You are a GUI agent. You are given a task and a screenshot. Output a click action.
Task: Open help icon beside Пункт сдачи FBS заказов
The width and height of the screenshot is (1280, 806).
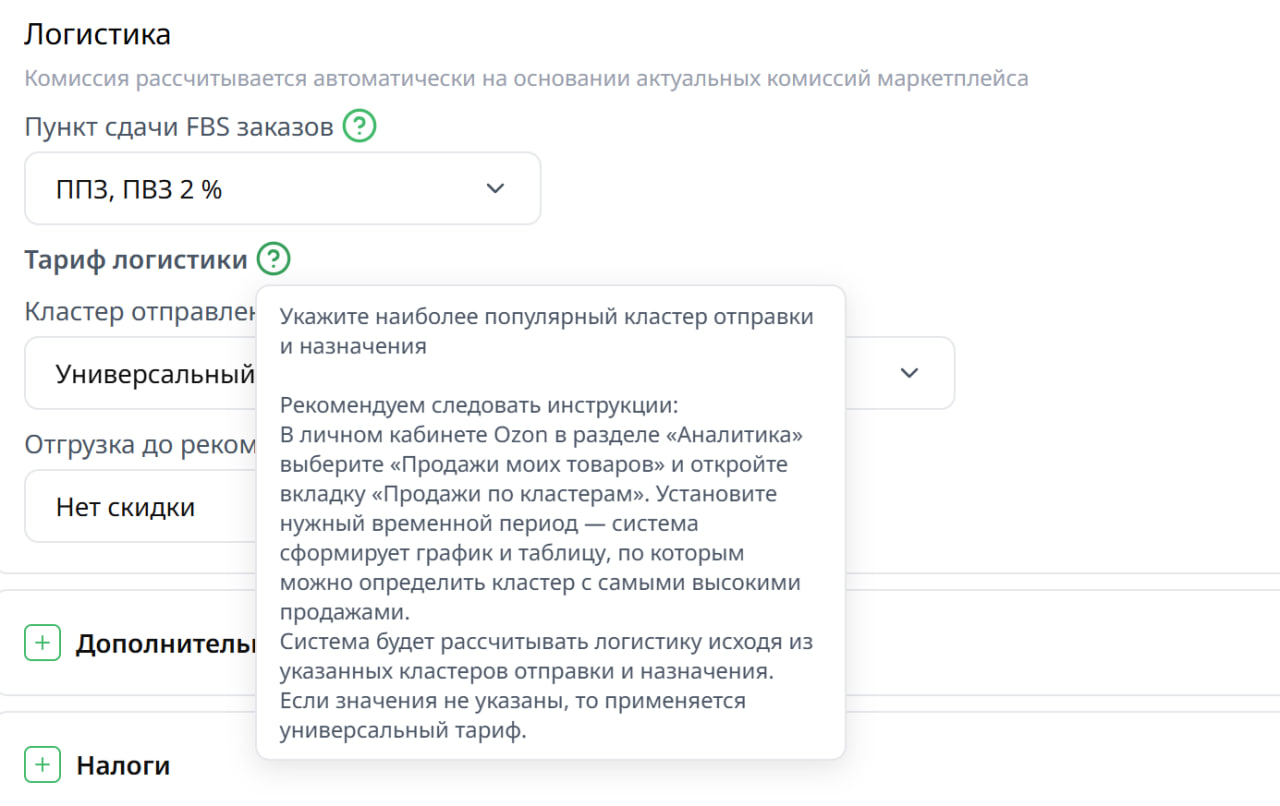coord(359,127)
